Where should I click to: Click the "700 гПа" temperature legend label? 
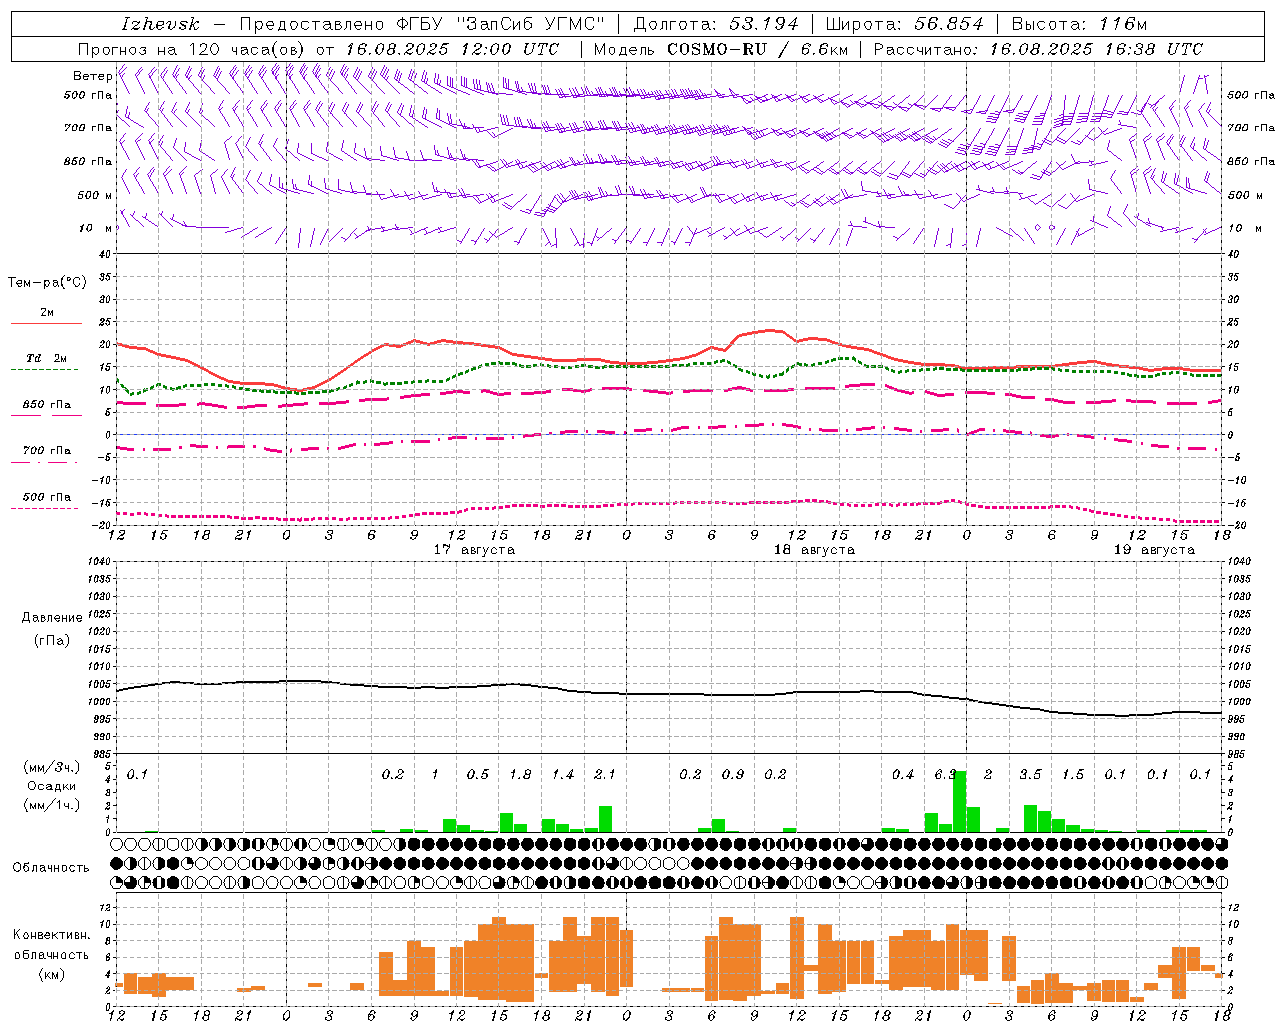coord(47,451)
